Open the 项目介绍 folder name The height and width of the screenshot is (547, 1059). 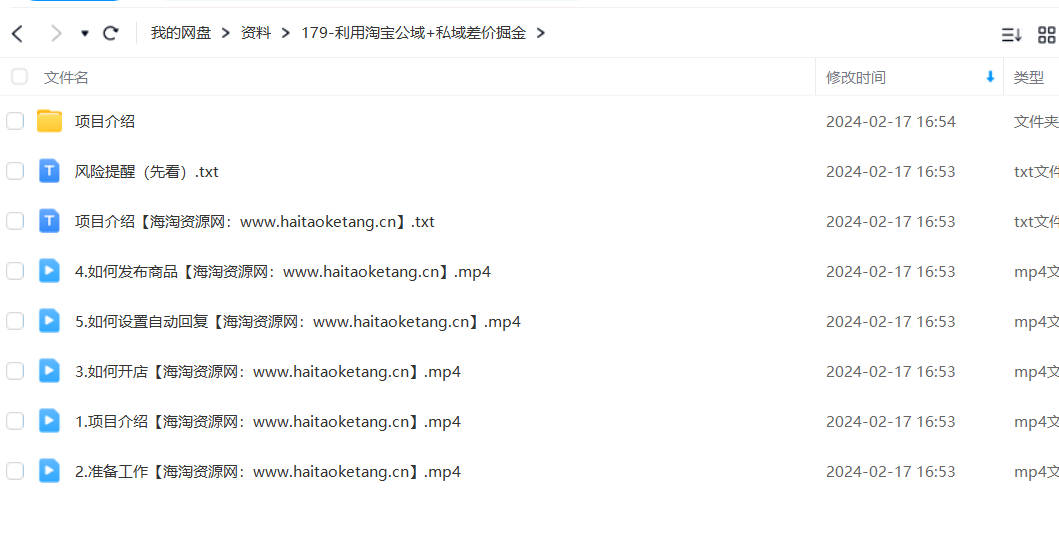pyautogui.click(x=105, y=122)
